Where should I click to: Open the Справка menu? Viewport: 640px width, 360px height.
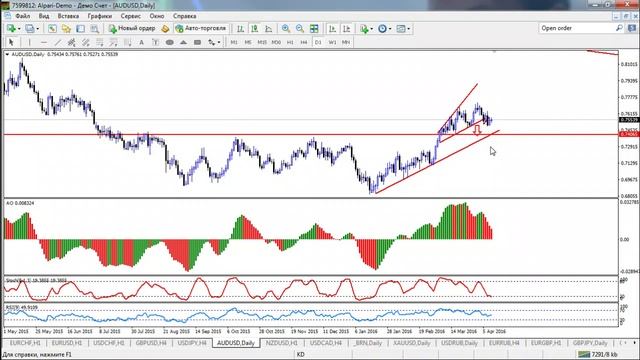[184, 16]
